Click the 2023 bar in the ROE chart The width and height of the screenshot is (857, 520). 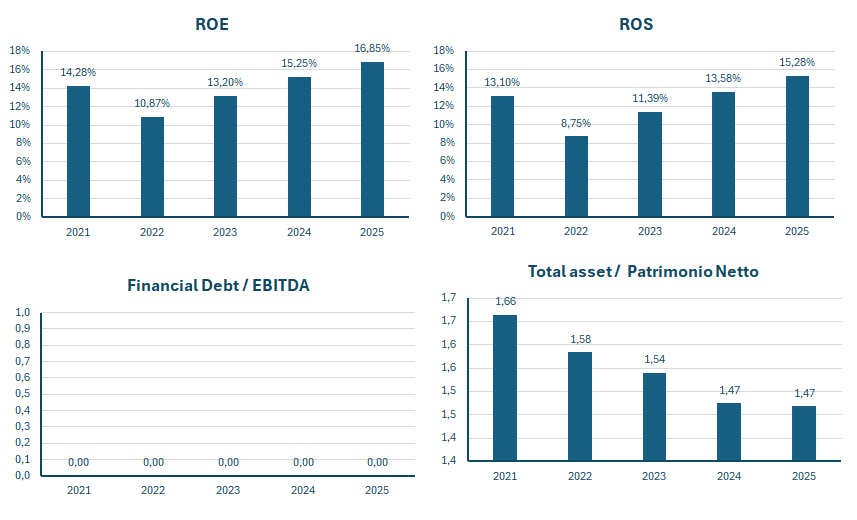point(225,156)
